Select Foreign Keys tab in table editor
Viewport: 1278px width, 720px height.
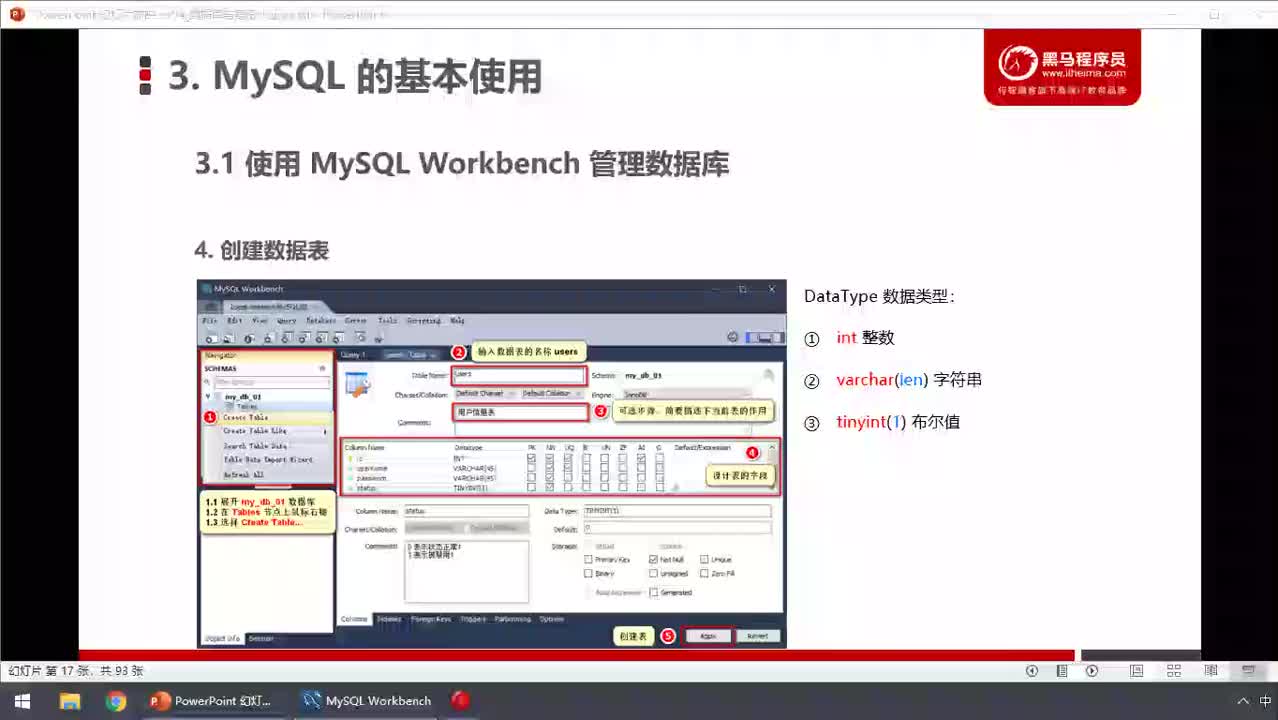pos(431,619)
